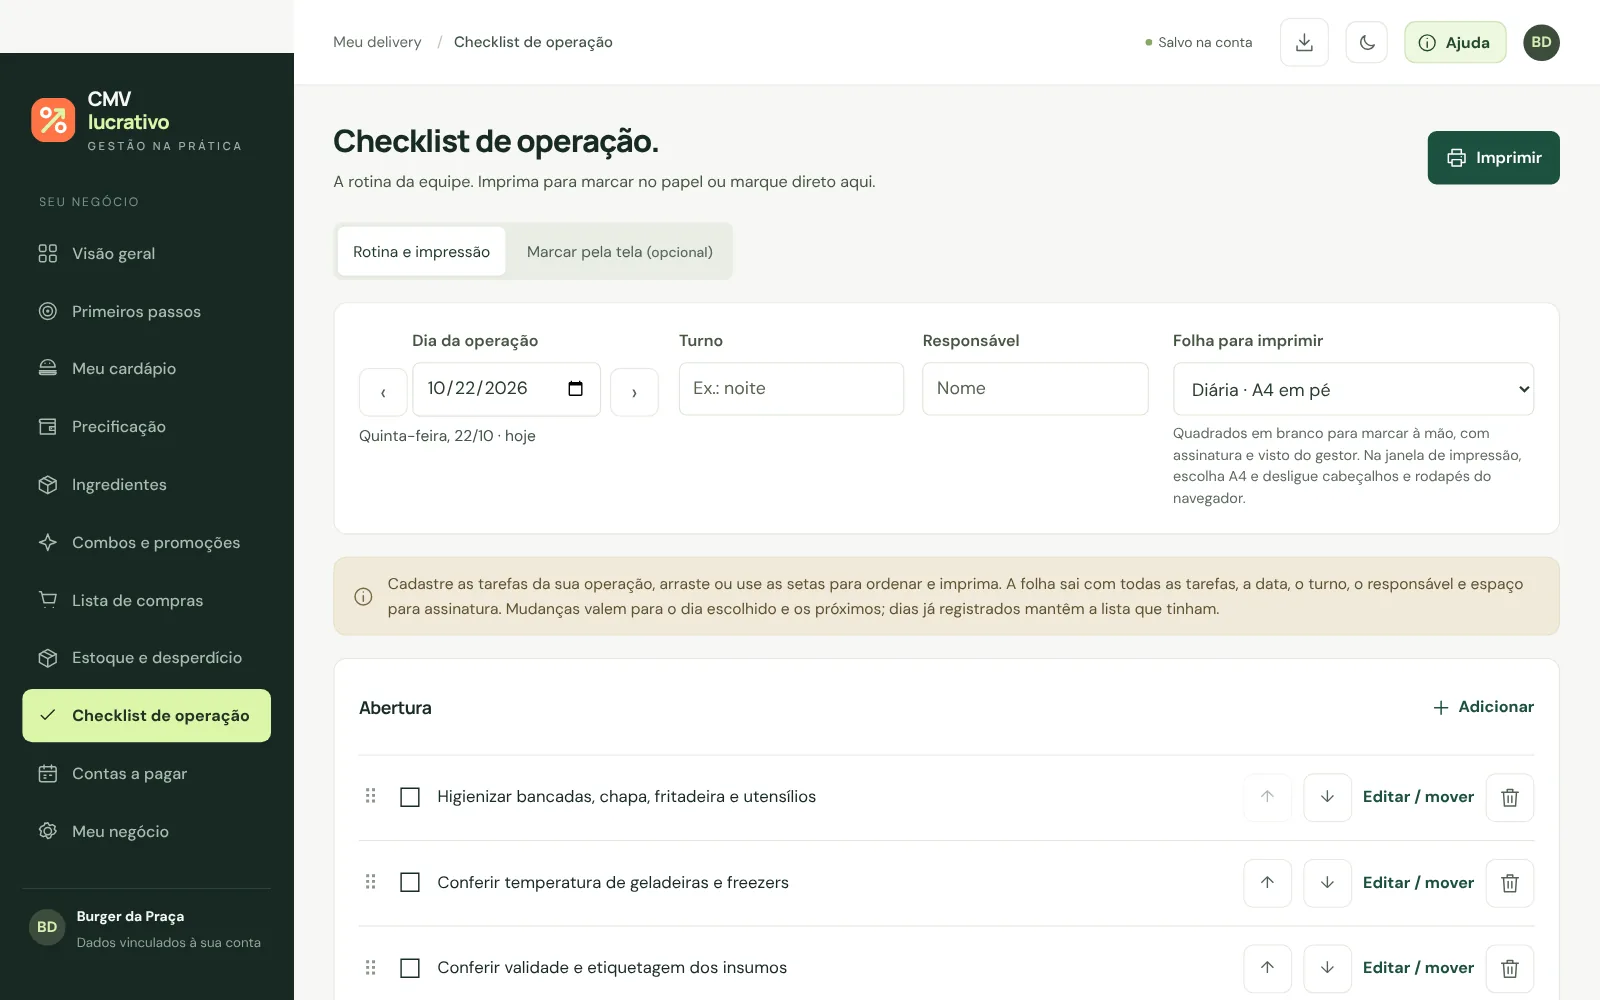Move 'Conferir validade' task down

[1327, 968]
